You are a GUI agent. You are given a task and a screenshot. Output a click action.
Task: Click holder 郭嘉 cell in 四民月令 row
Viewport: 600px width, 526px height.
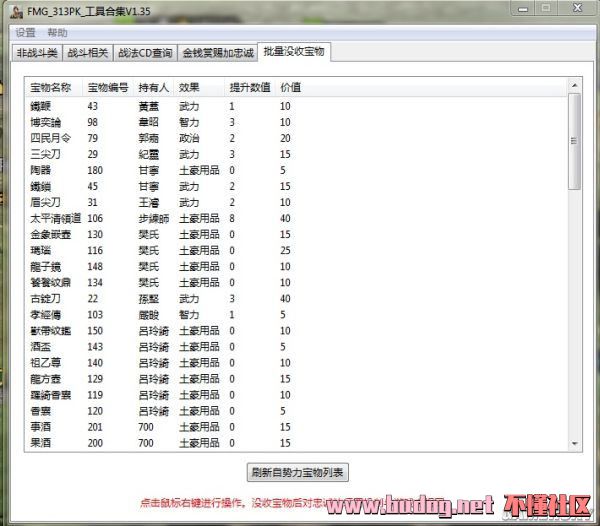point(148,138)
